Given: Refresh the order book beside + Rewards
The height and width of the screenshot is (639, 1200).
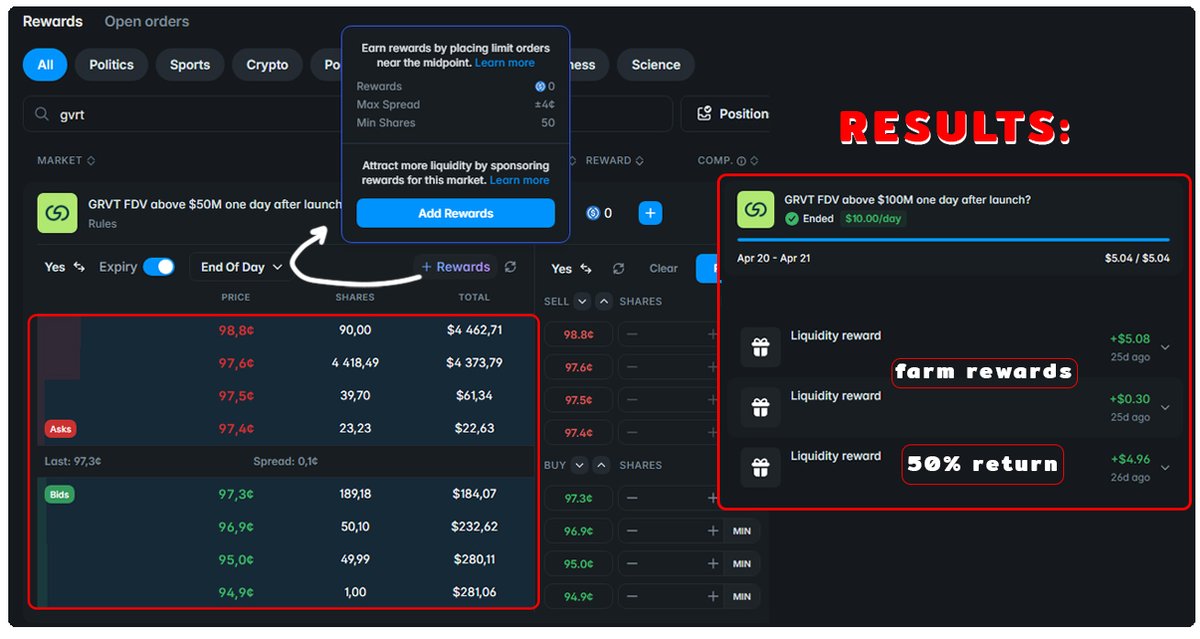Looking at the screenshot, I should click(x=511, y=267).
